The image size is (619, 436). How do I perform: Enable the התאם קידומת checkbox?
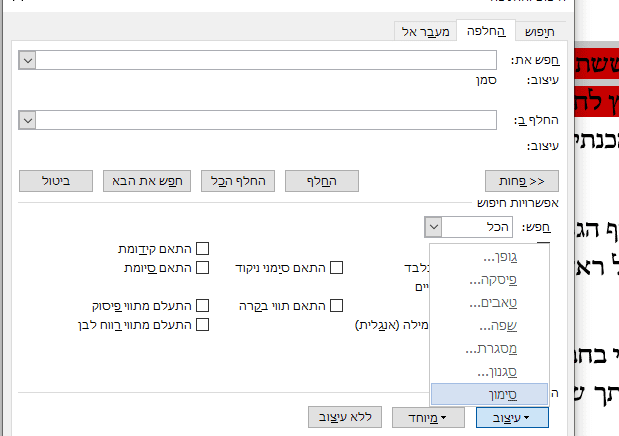(202, 248)
